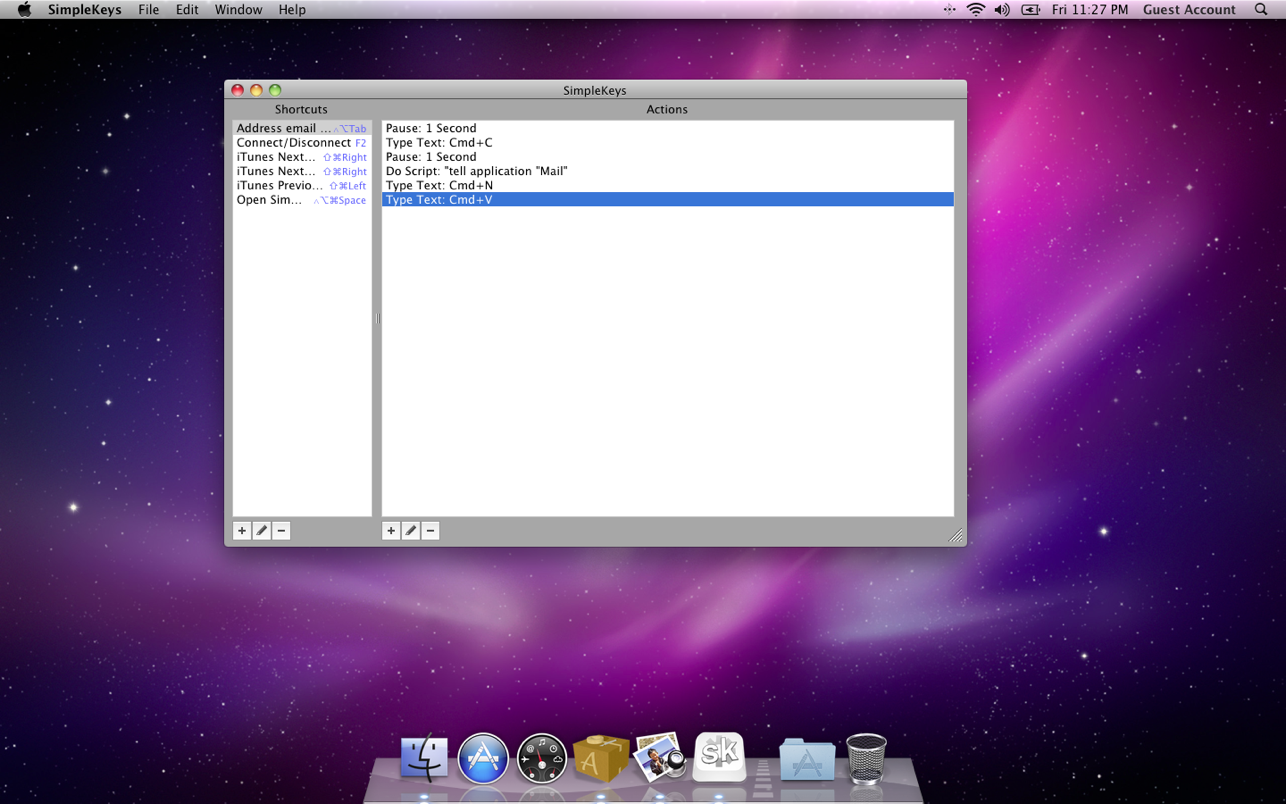The width and height of the screenshot is (1286, 804).
Task: Click the divider between Shortcuts and Actions
Action: coord(377,319)
